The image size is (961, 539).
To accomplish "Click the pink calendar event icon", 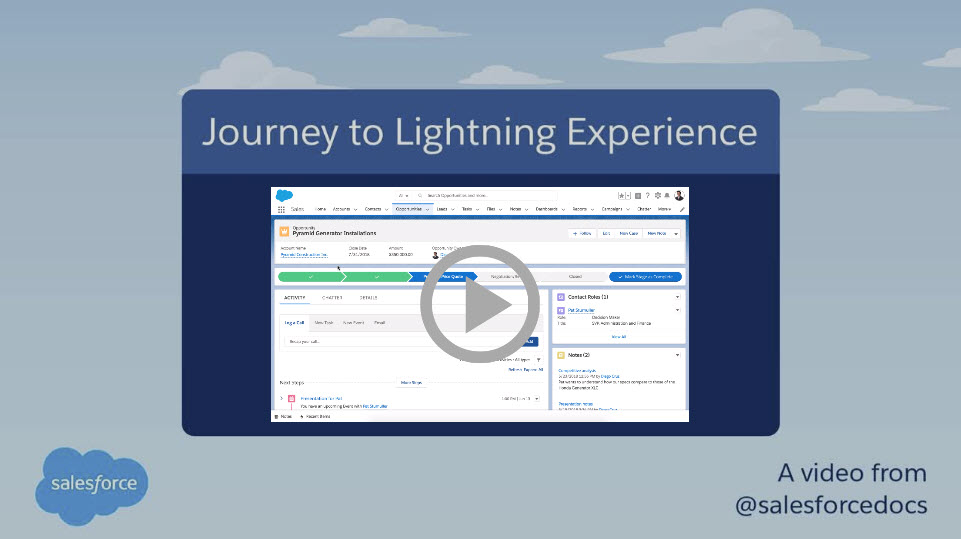I will tap(292, 399).
